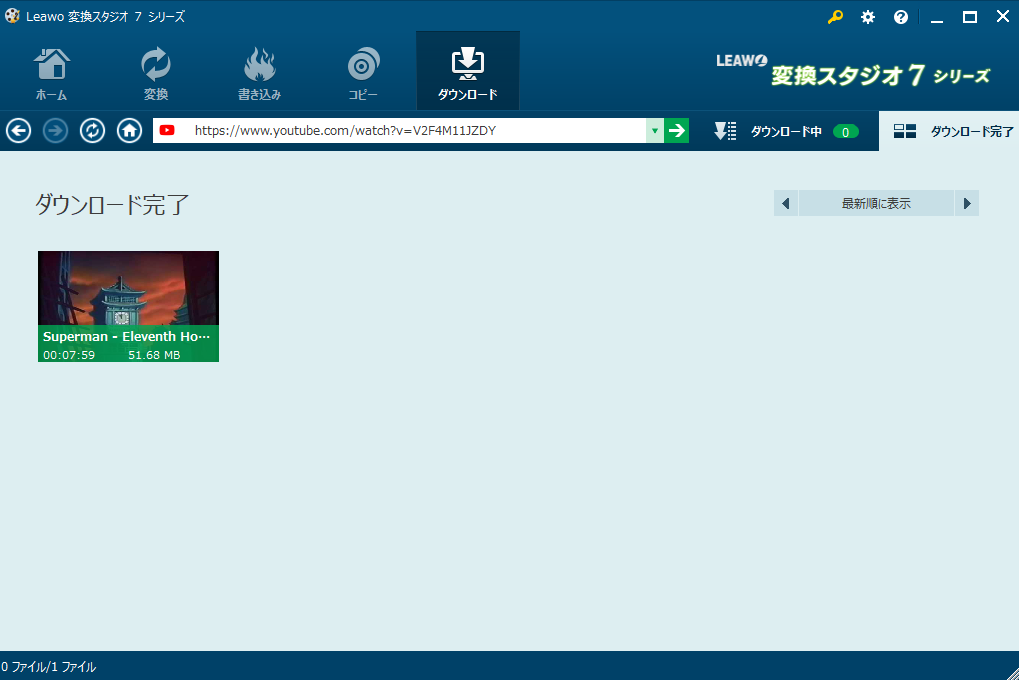Click the browser back arrow button
This screenshot has width=1019, height=680.
[19, 131]
